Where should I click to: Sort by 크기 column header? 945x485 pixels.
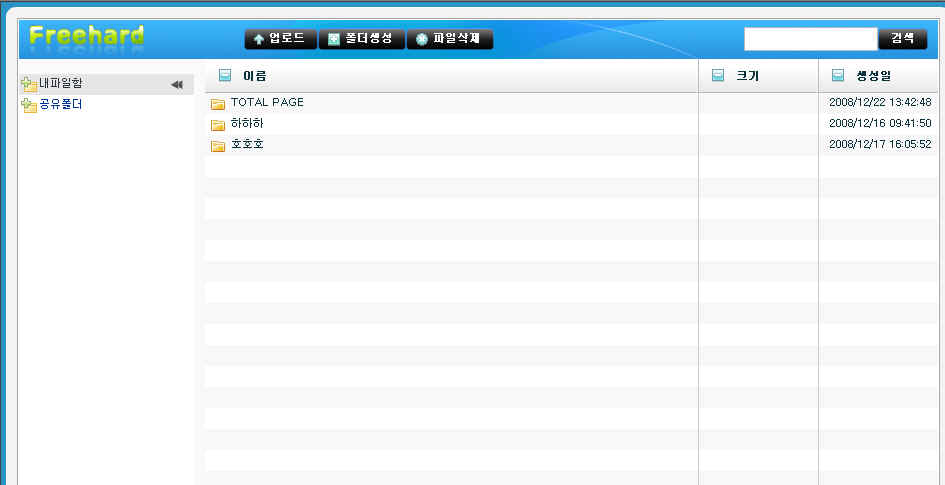[x=747, y=76]
